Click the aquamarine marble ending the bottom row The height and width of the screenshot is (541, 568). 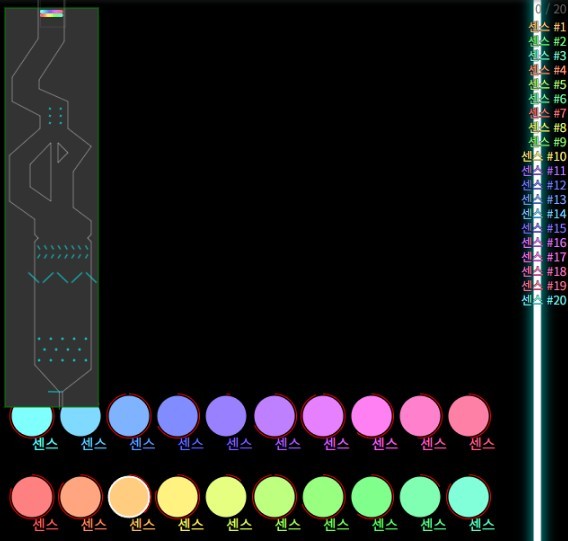tap(469, 496)
